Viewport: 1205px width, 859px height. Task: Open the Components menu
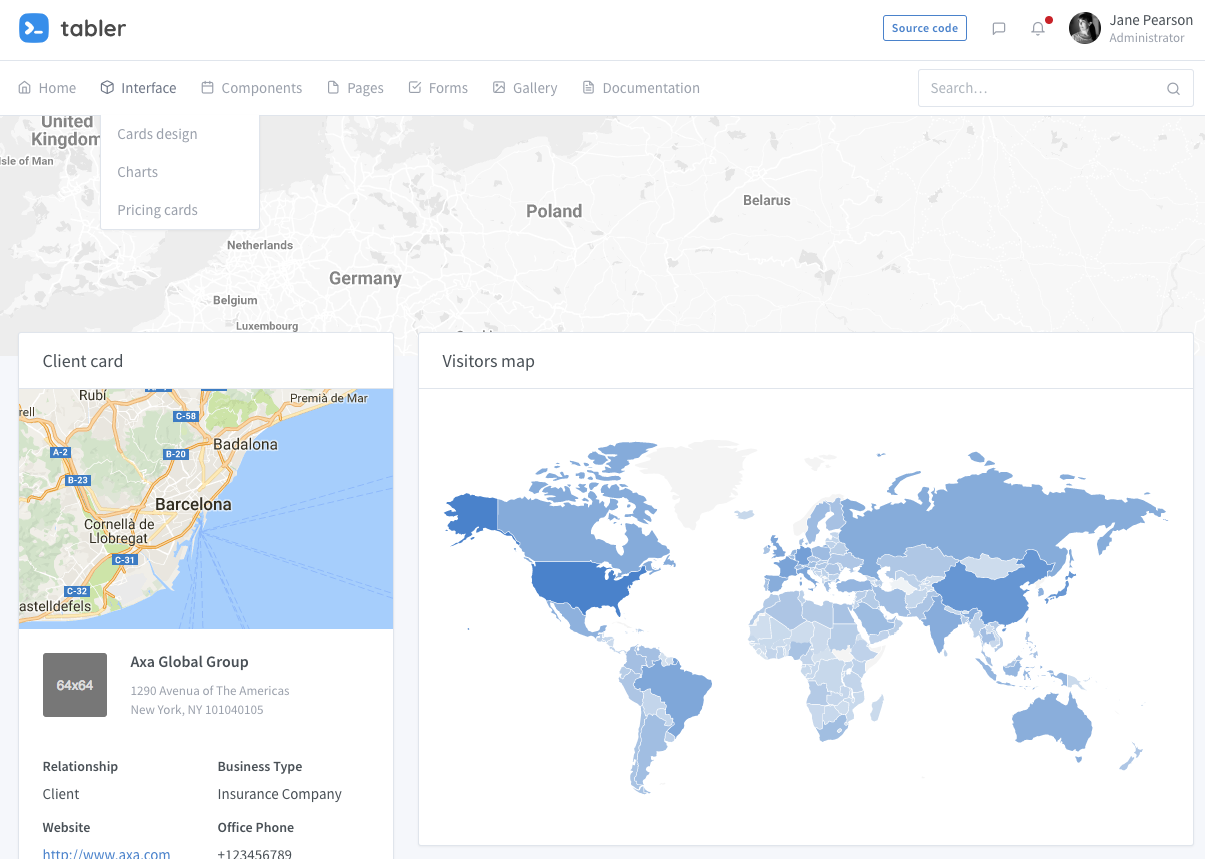pos(252,88)
